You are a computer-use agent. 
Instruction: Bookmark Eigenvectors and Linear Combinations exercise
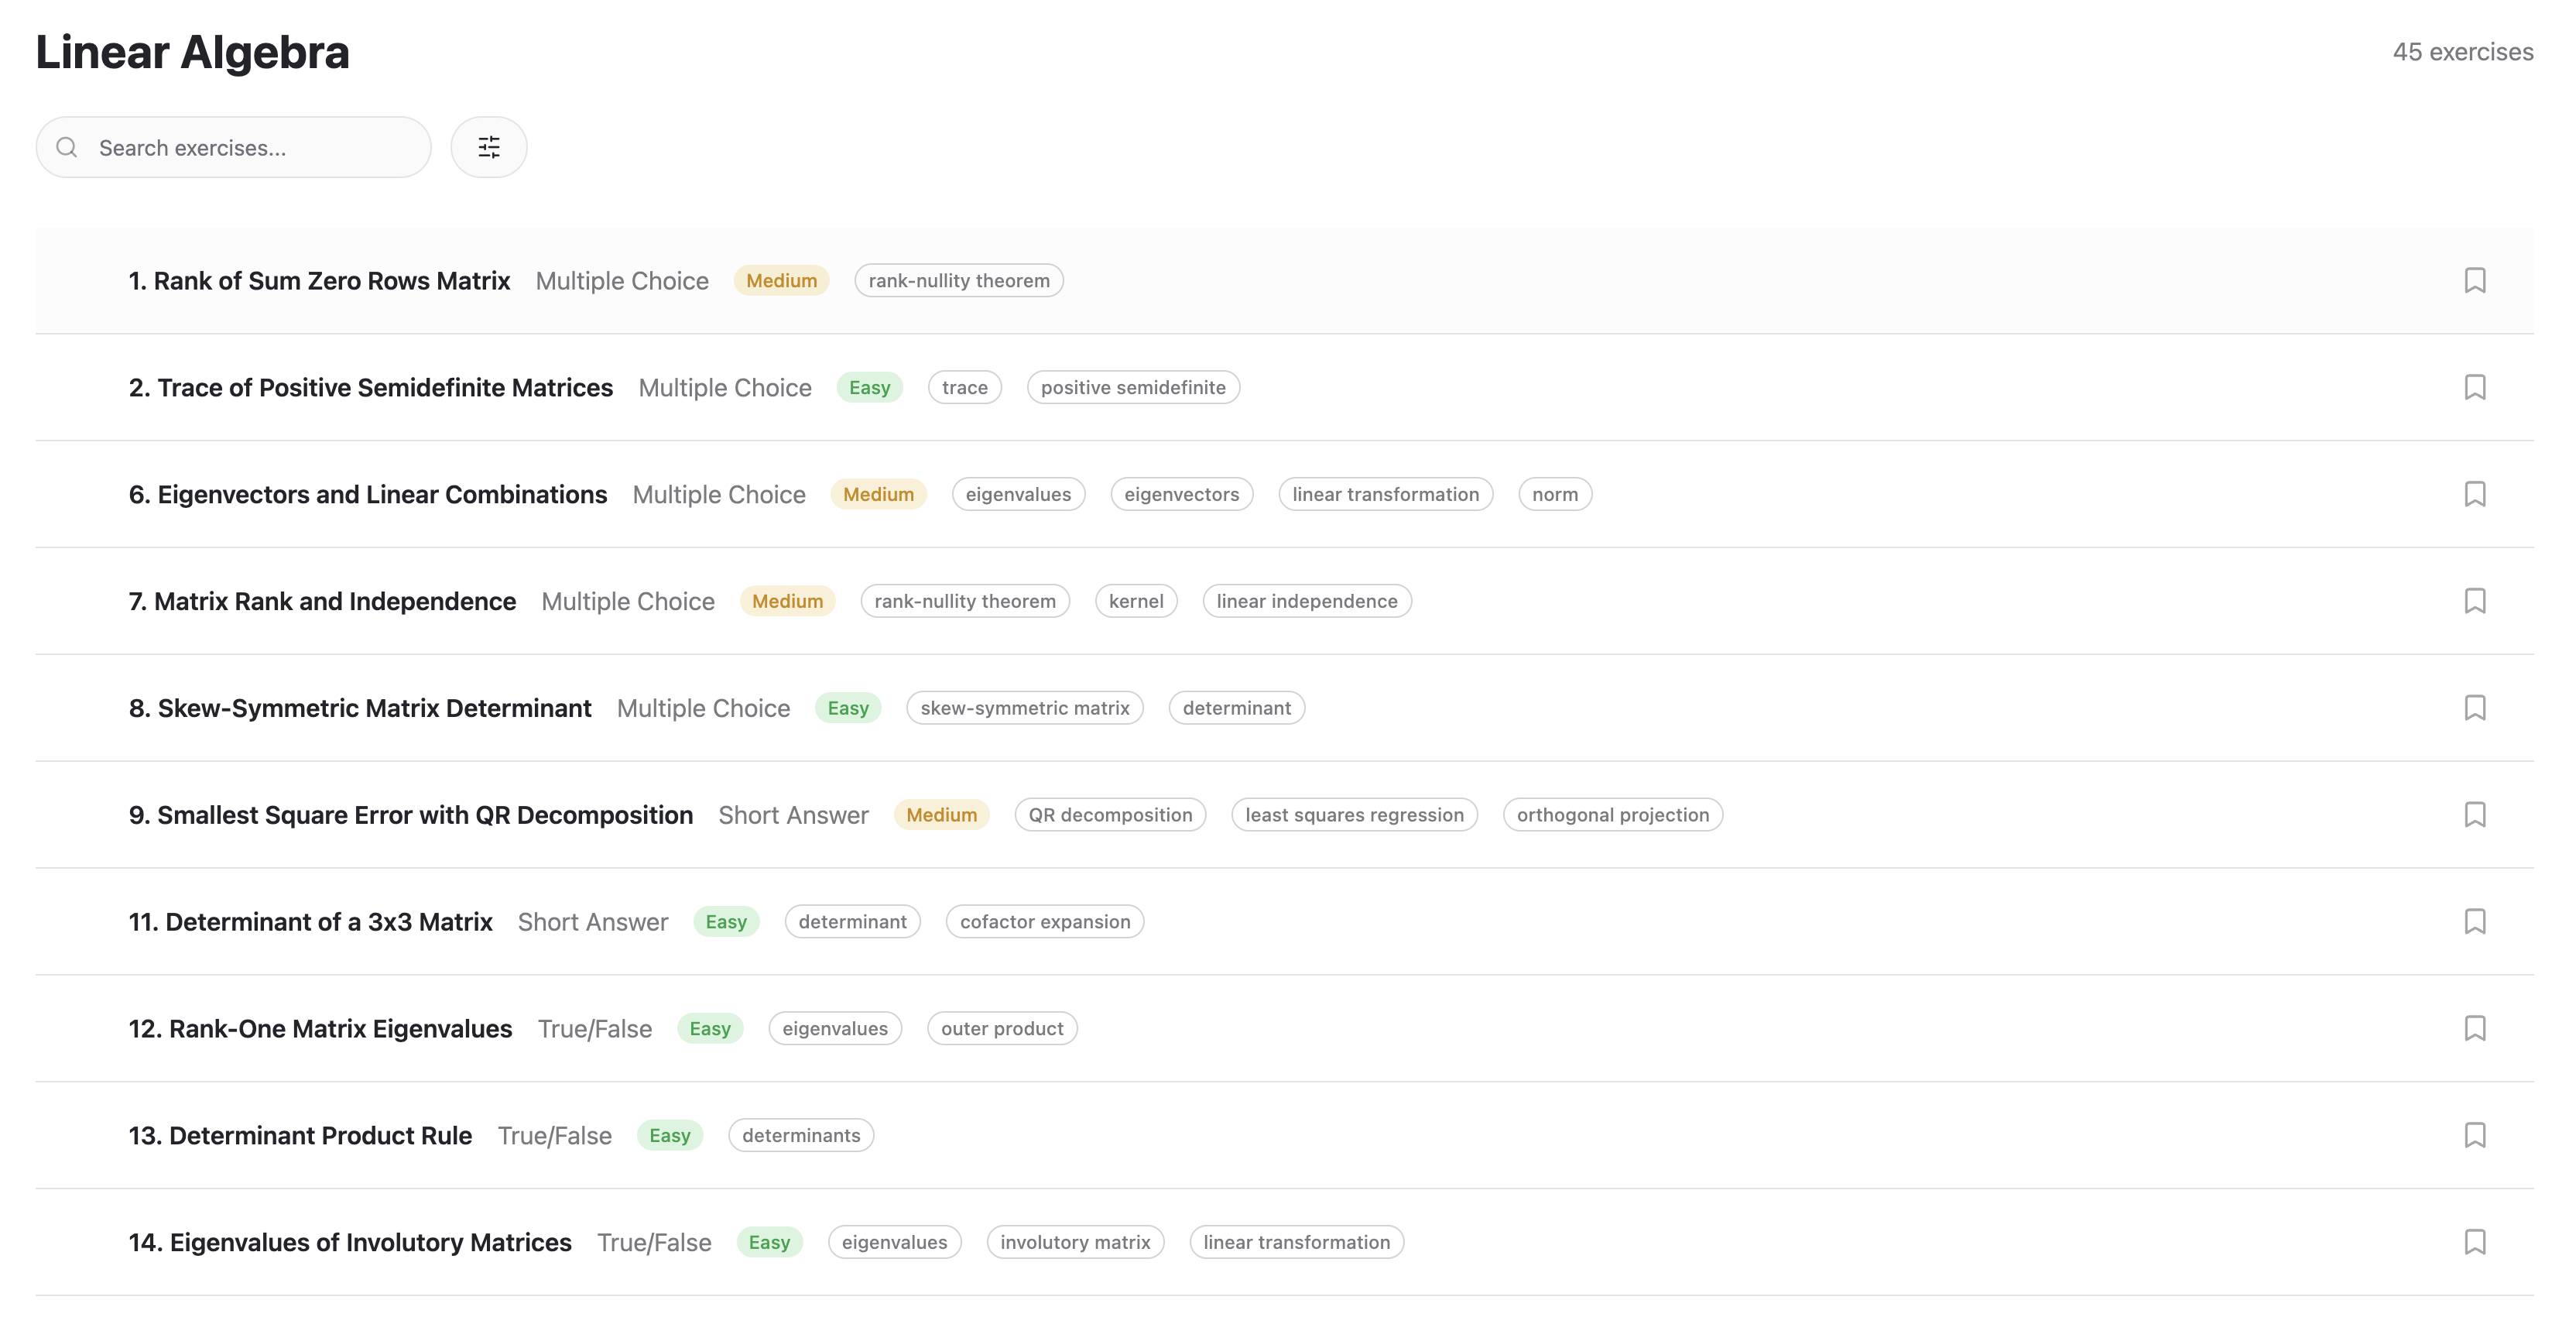click(2475, 494)
